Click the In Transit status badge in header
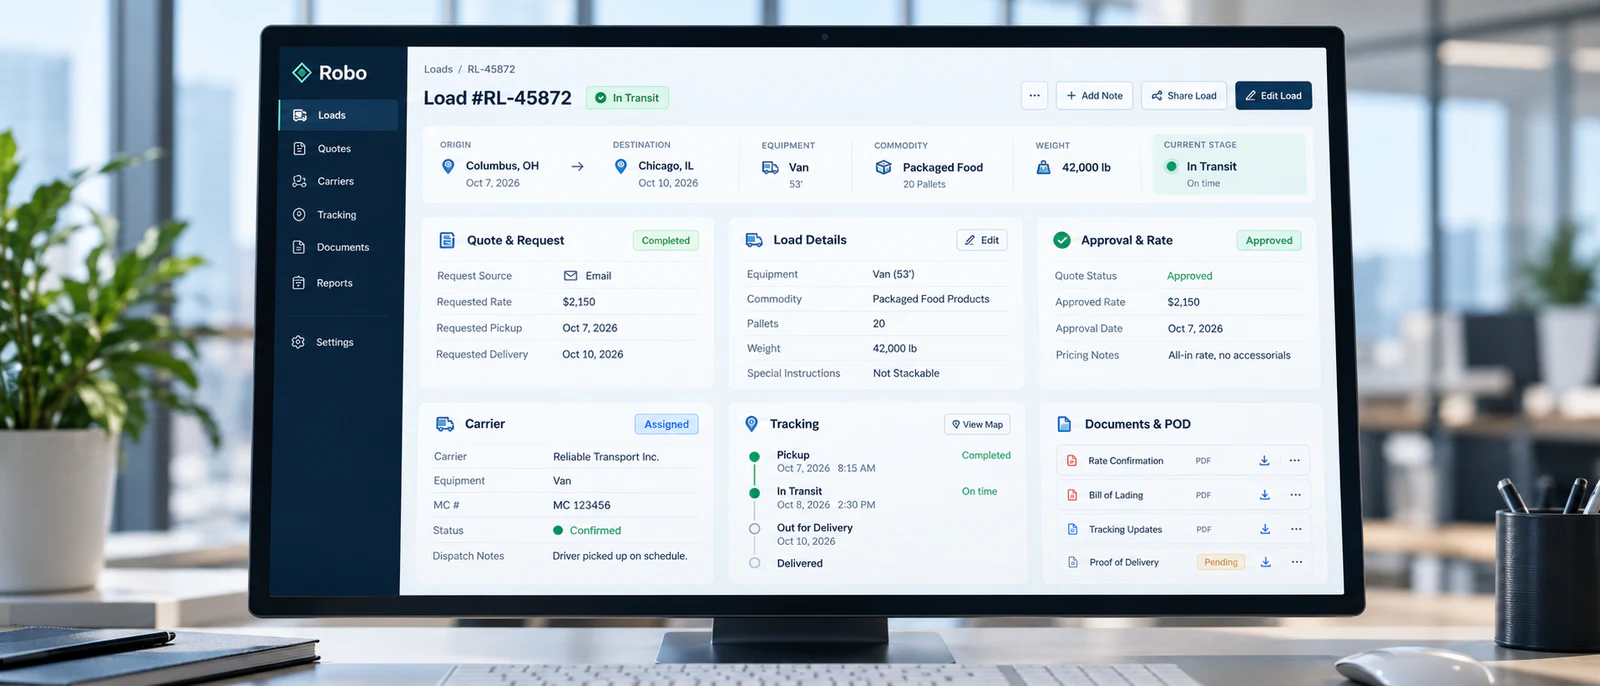This screenshot has height=686, width=1600. click(627, 98)
